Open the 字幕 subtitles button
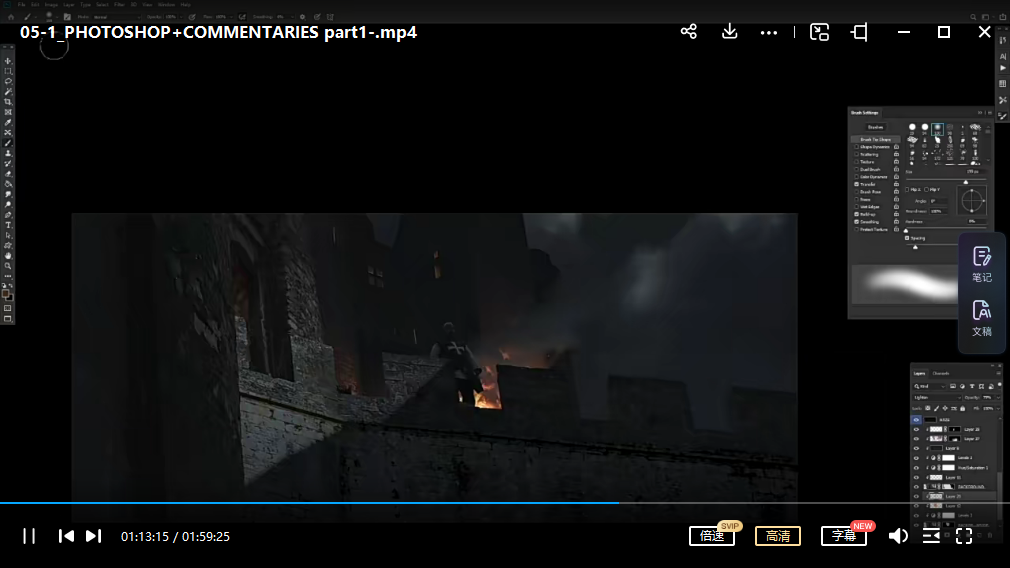1010x568 pixels. (x=844, y=536)
